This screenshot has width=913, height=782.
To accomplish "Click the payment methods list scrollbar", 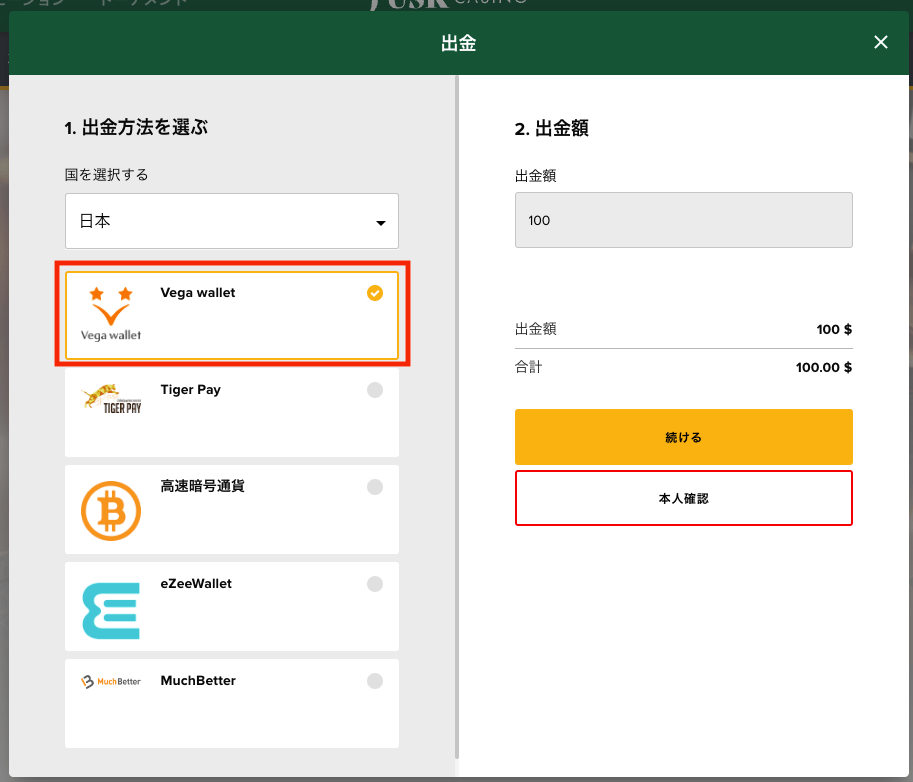I will tap(457, 417).
